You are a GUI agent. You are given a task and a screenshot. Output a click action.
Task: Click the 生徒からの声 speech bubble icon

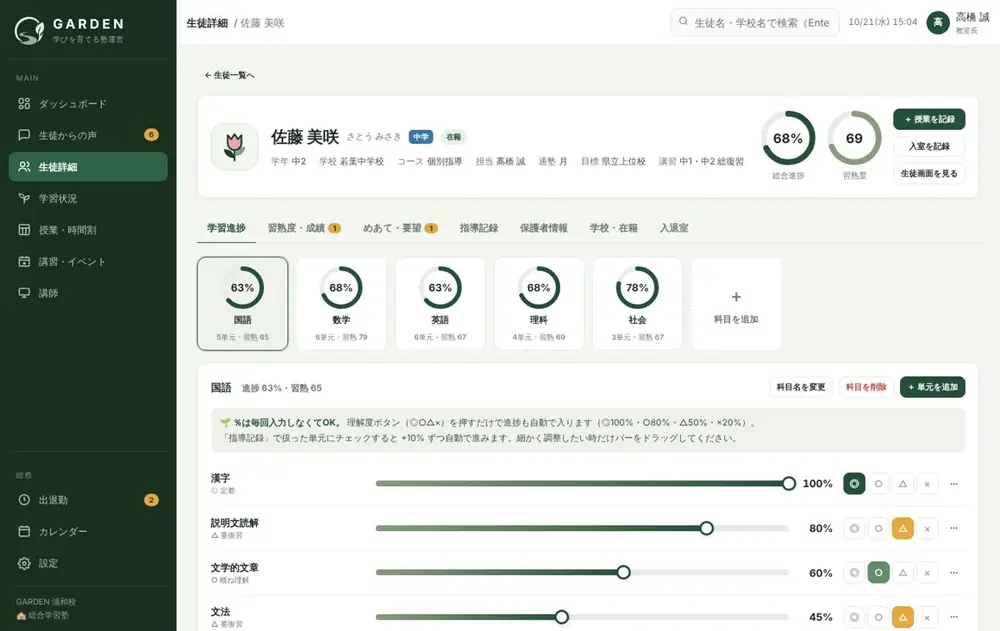point(24,135)
